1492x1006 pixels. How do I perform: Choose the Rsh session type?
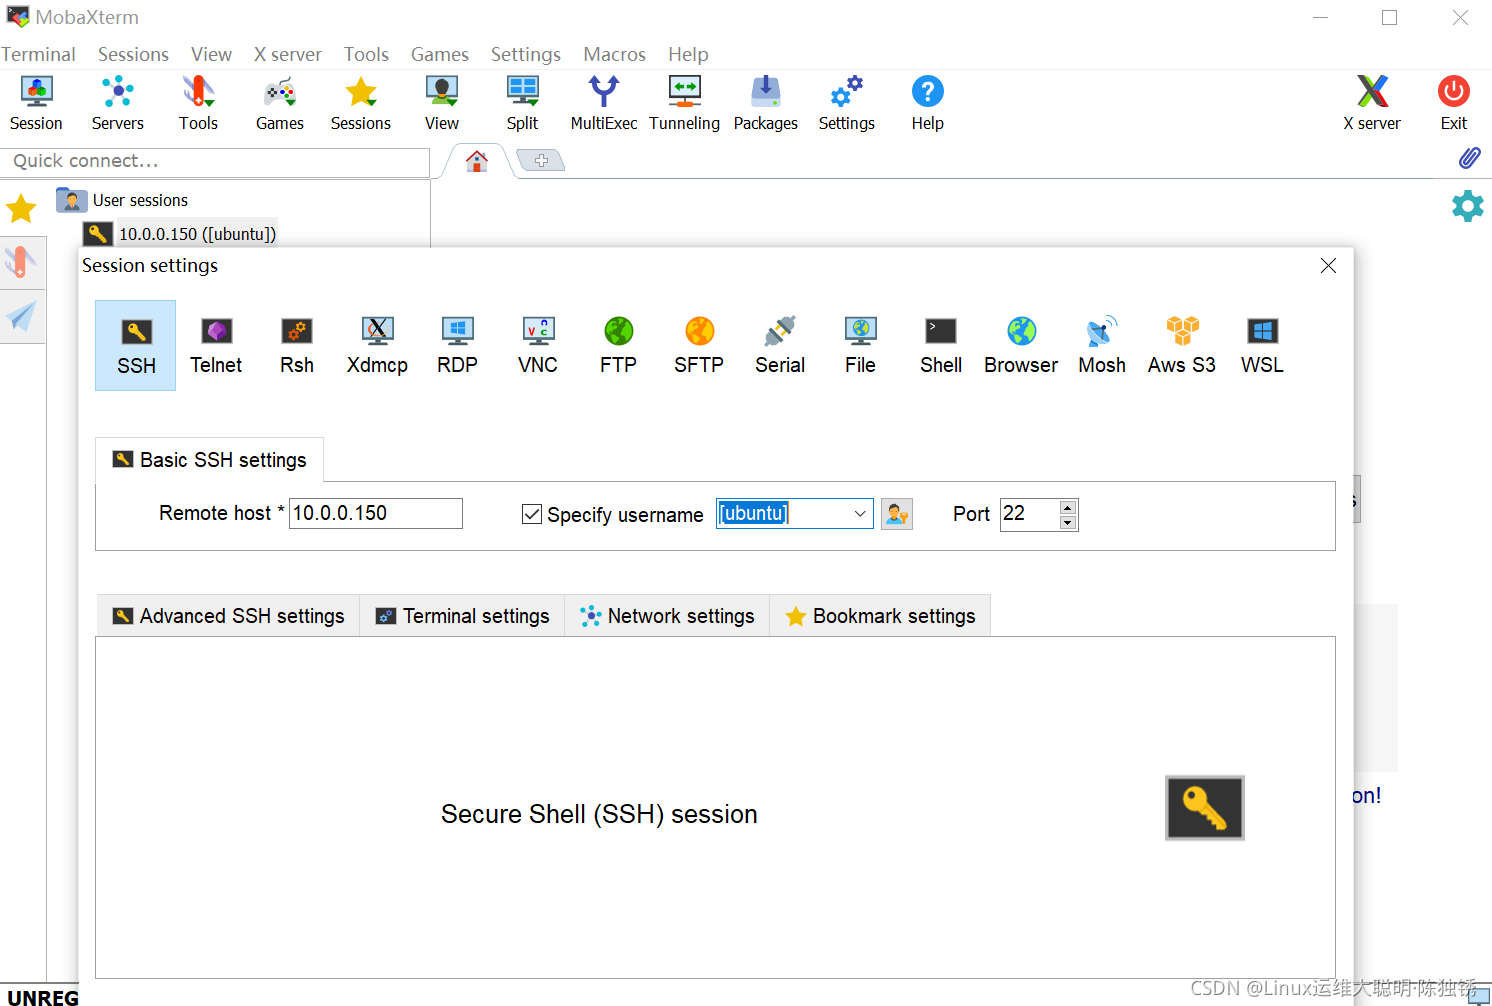297,345
